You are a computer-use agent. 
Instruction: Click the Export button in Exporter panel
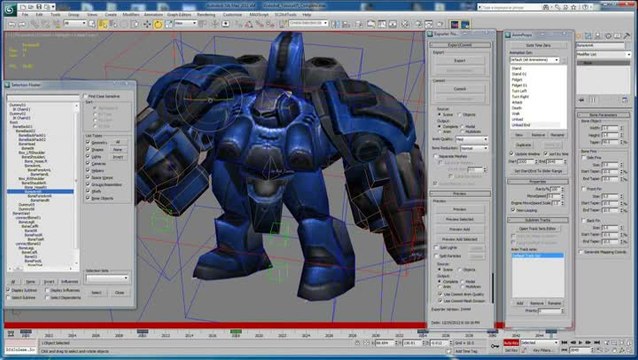pyautogui.click(x=459, y=61)
